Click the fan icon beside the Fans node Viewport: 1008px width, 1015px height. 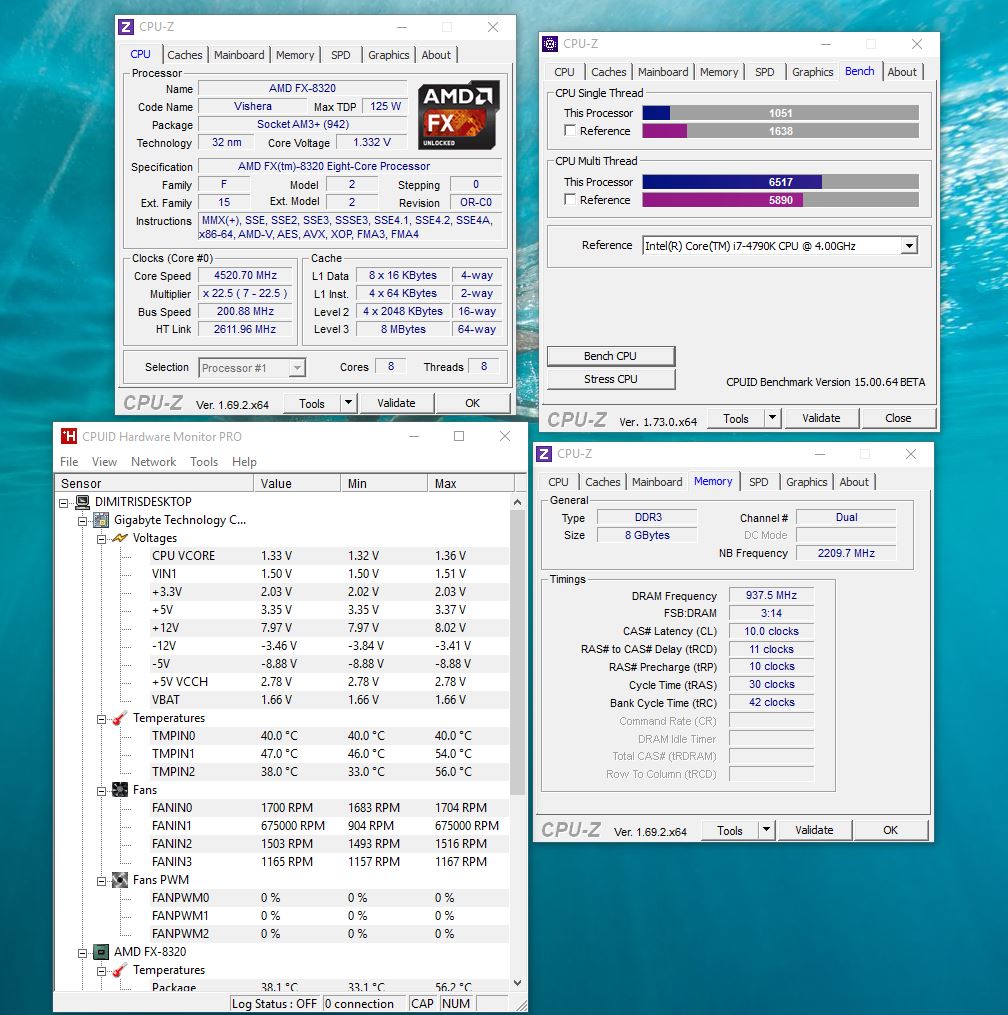pos(120,790)
